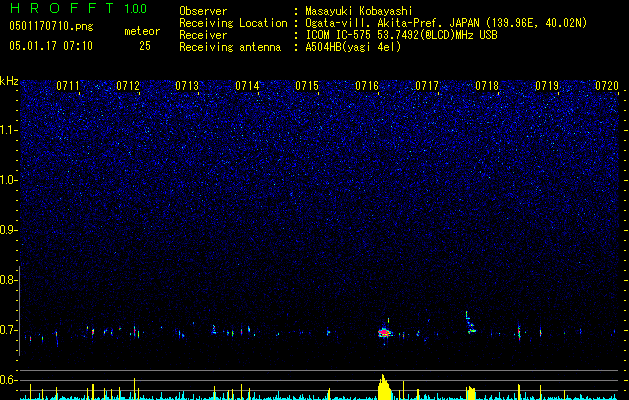This screenshot has width=629, height=400.
Task: Click the slanted cyan echo trail before 0718
Action: [470, 323]
